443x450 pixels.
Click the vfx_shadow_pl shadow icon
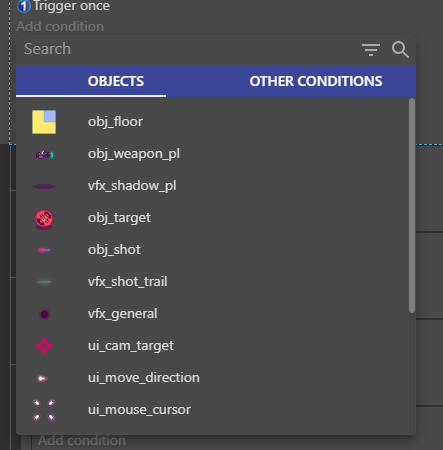pos(44,186)
